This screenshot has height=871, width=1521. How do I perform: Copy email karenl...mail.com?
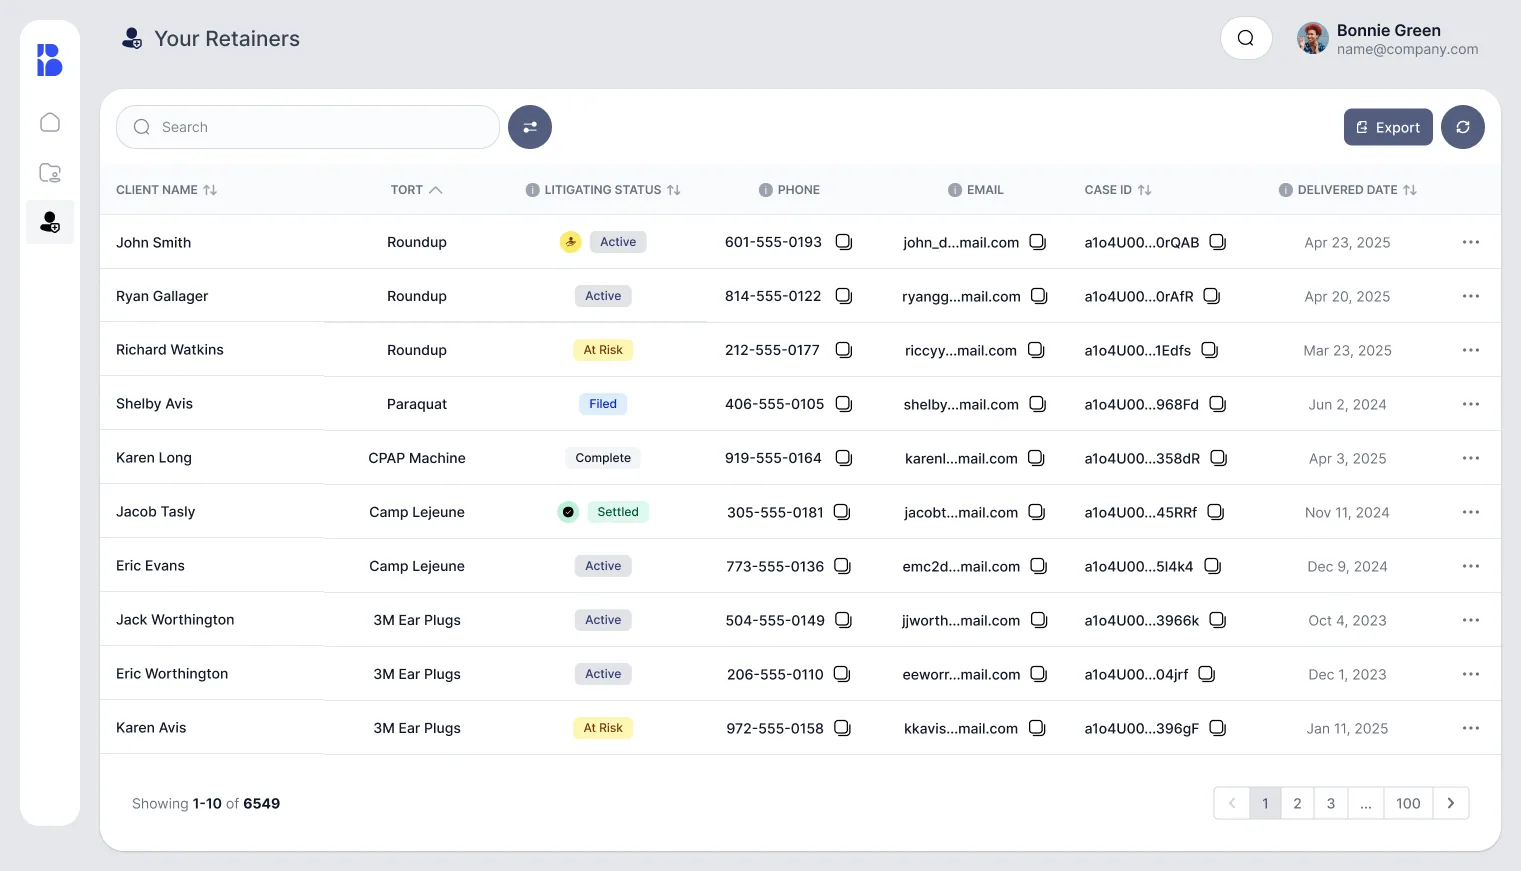tap(1037, 458)
